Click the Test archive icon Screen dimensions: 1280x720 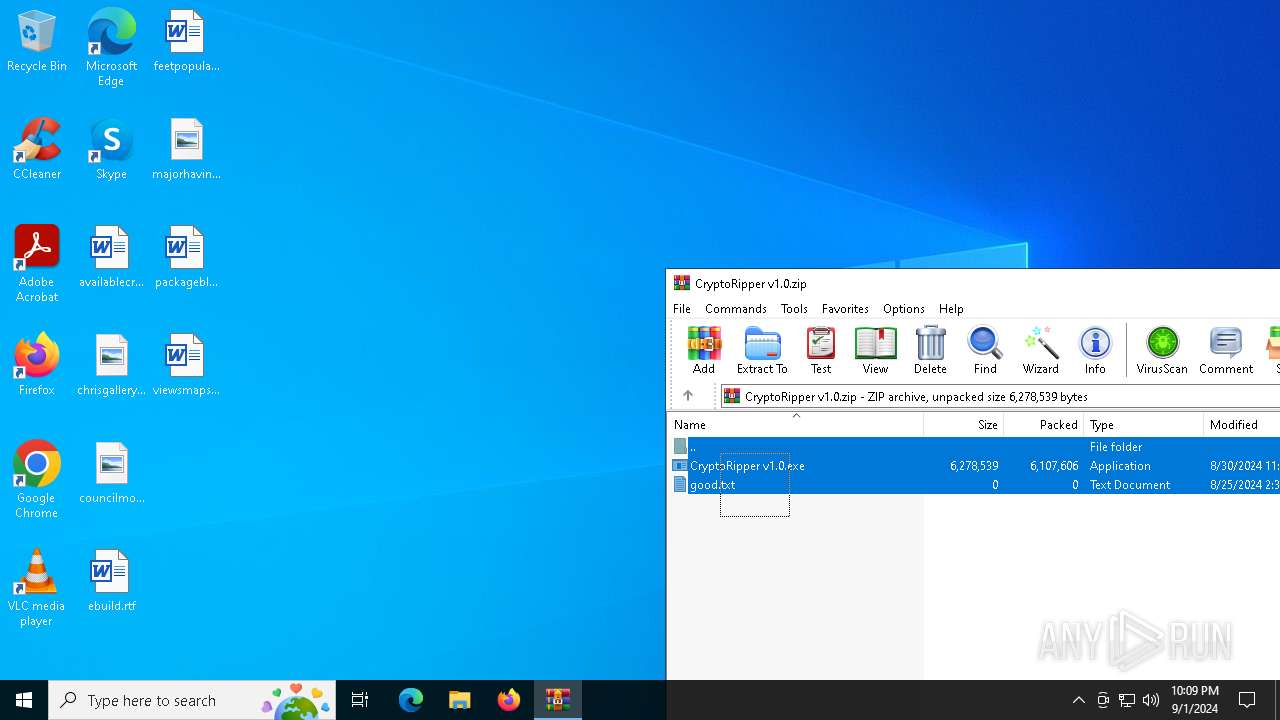[821, 350]
